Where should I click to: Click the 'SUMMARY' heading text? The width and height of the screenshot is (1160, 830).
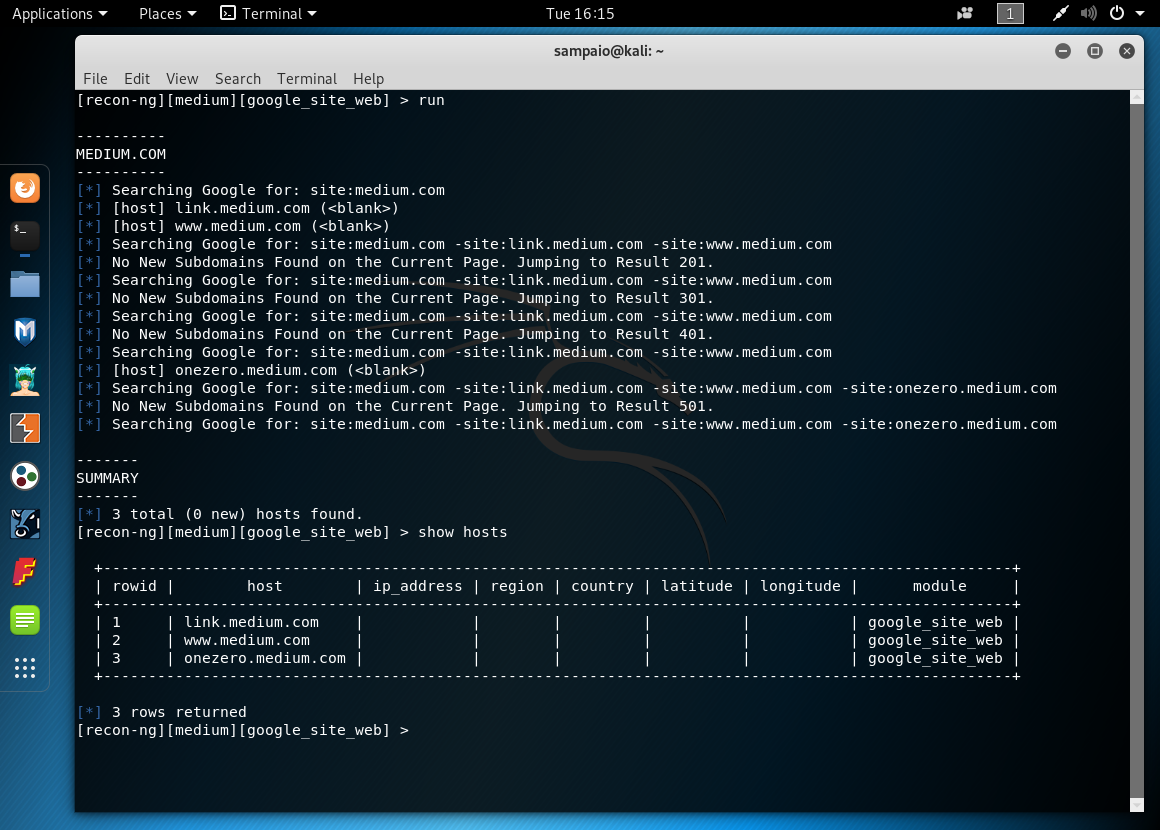(107, 478)
